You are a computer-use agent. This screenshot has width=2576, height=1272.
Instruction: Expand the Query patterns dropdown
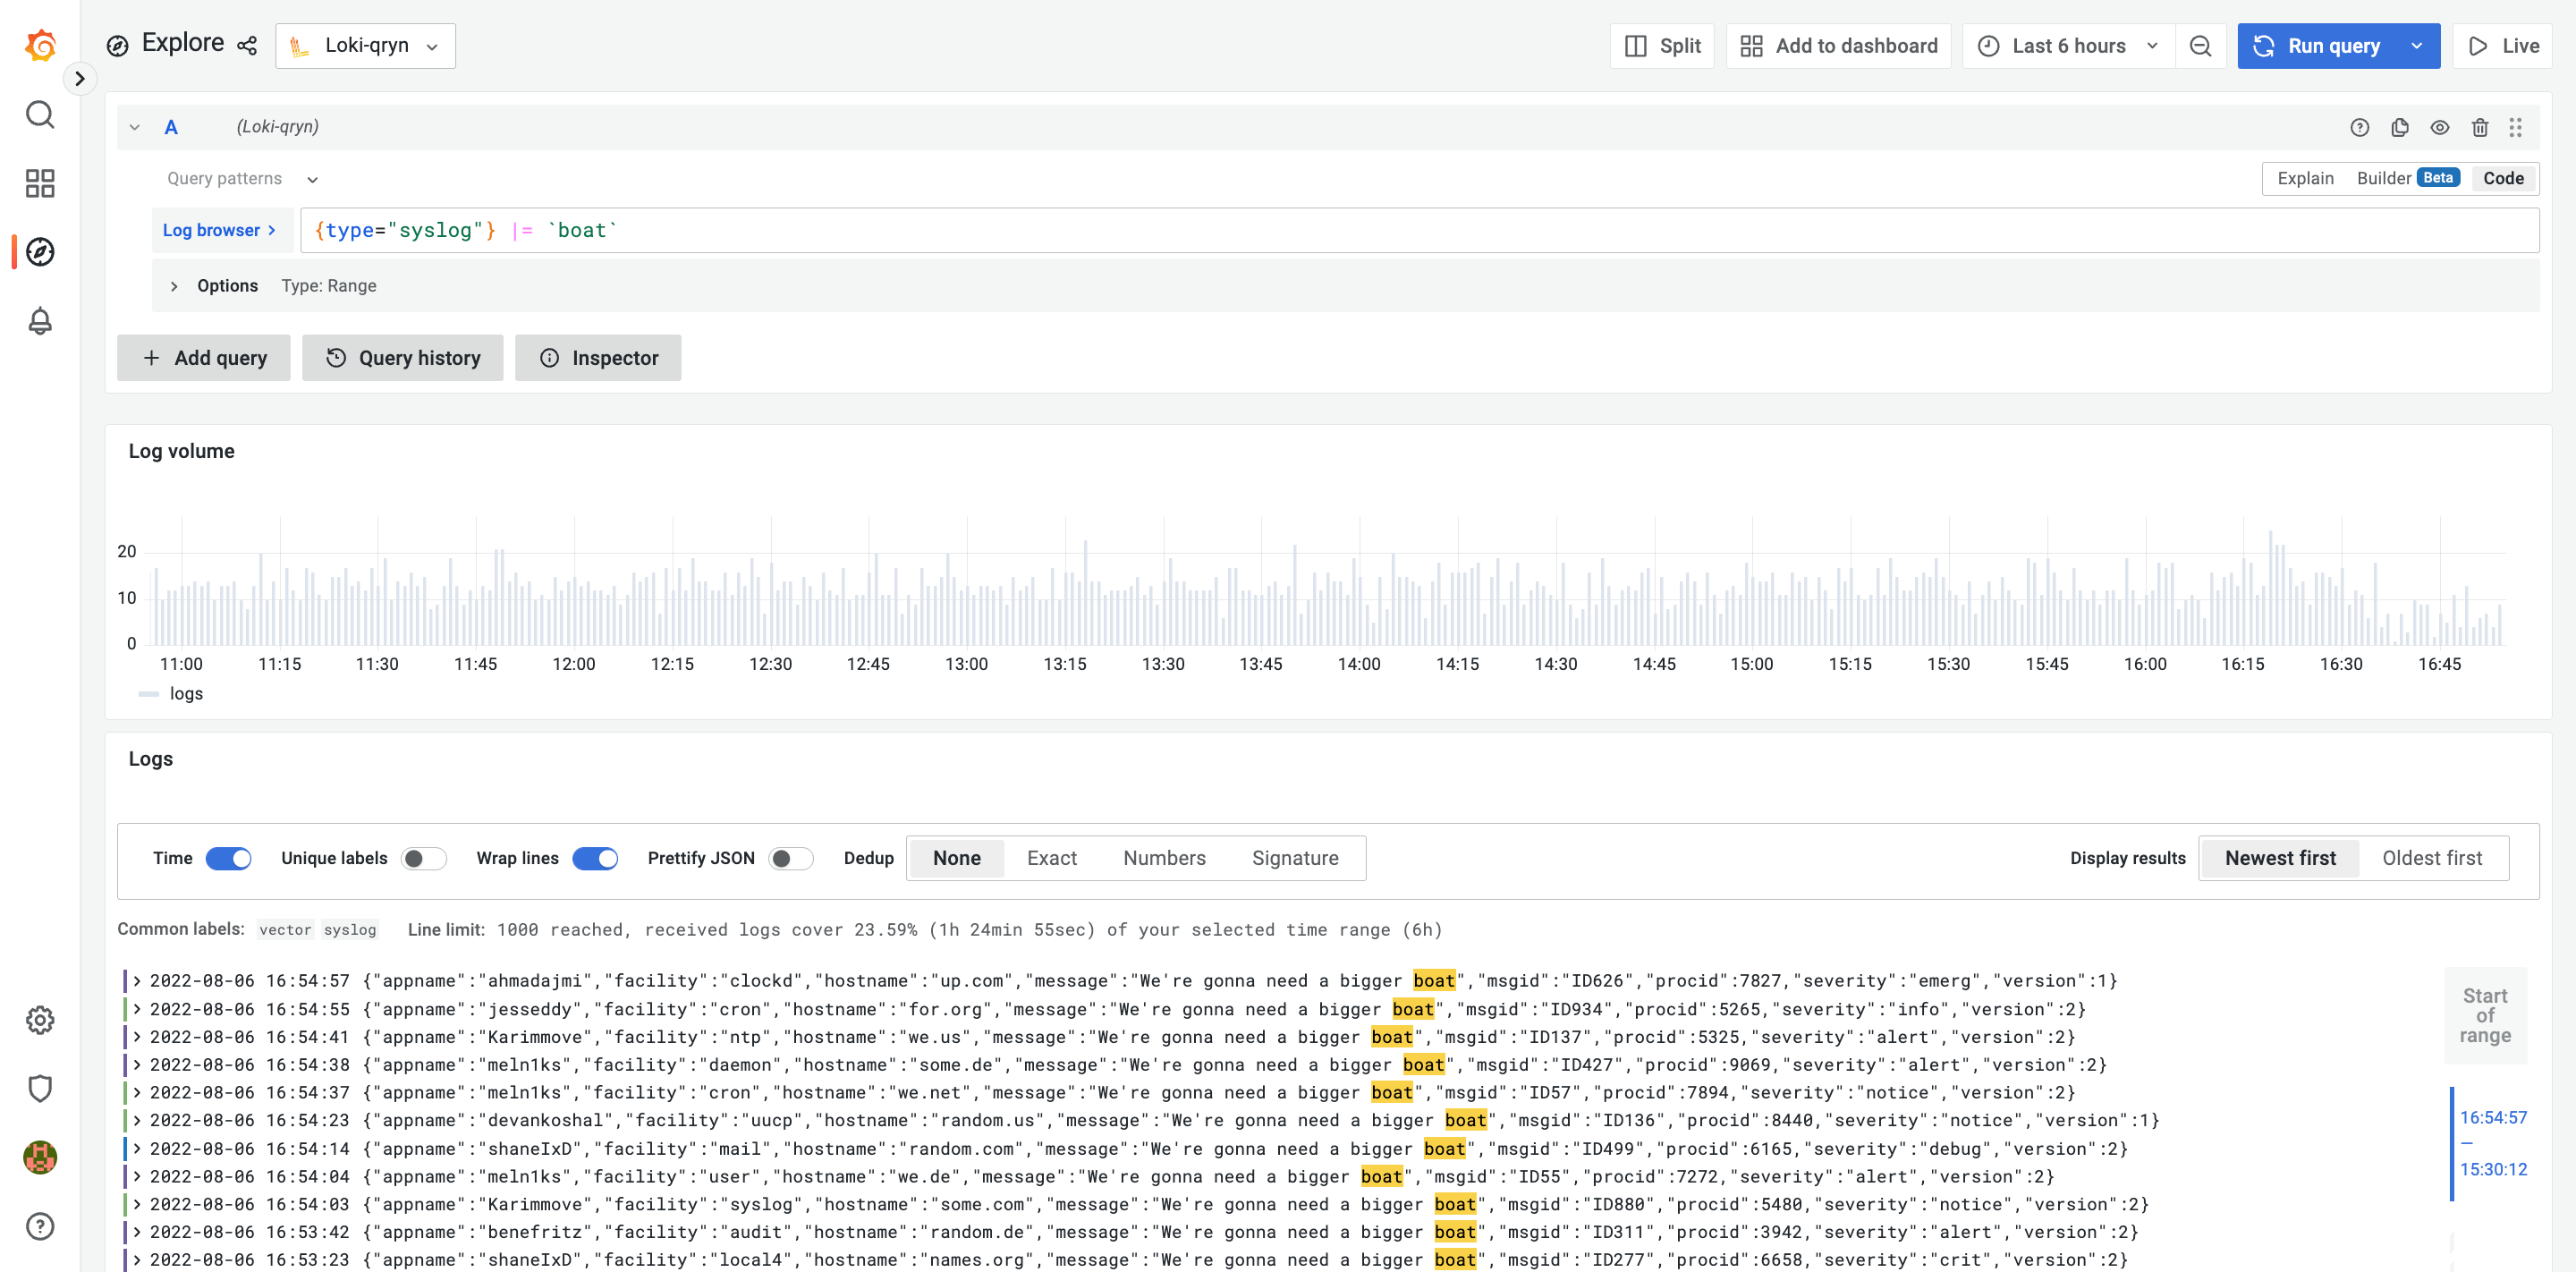(x=242, y=179)
